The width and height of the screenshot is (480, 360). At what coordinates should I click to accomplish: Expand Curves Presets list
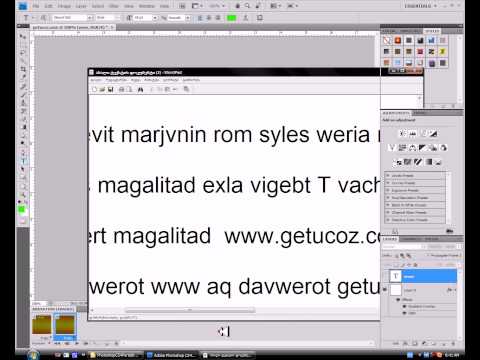point(388,183)
